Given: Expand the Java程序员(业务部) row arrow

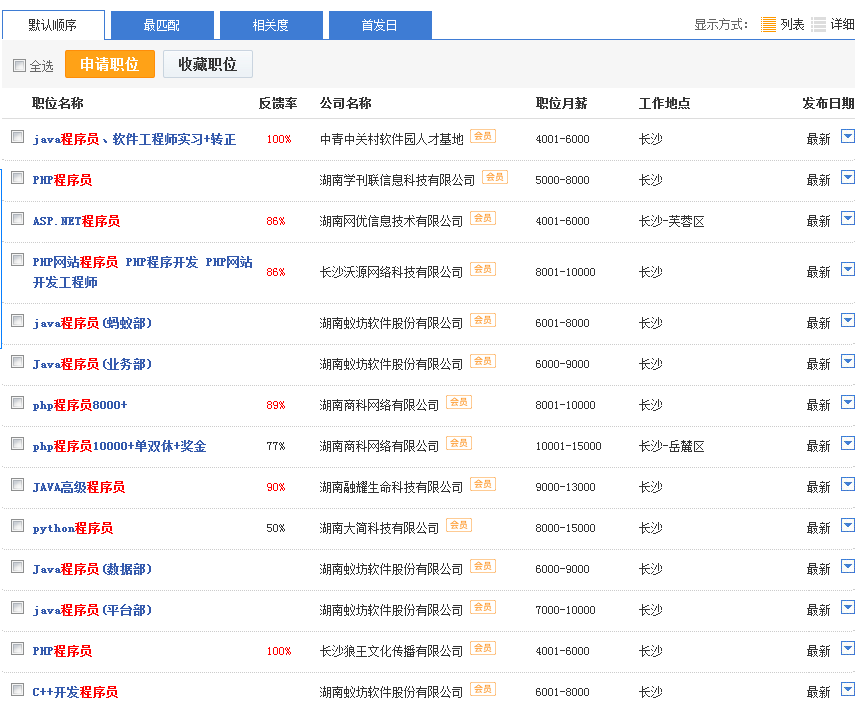Looking at the screenshot, I should 848,361.
